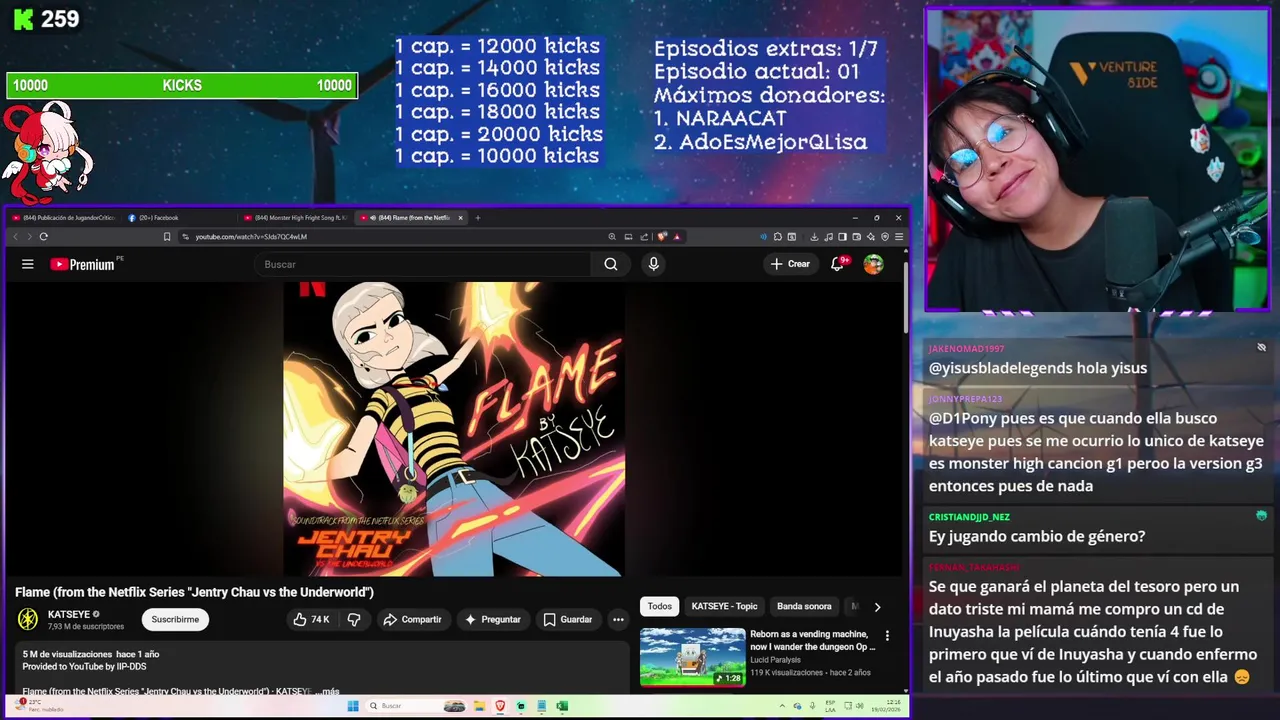Open options menu for Reborn as vending machine video
This screenshot has width=1280, height=720.
click(x=887, y=636)
